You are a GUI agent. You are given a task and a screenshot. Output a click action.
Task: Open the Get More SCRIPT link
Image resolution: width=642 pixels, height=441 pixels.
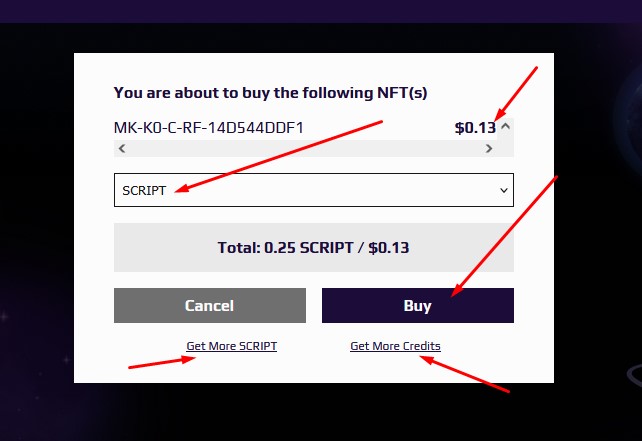click(x=232, y=346)
